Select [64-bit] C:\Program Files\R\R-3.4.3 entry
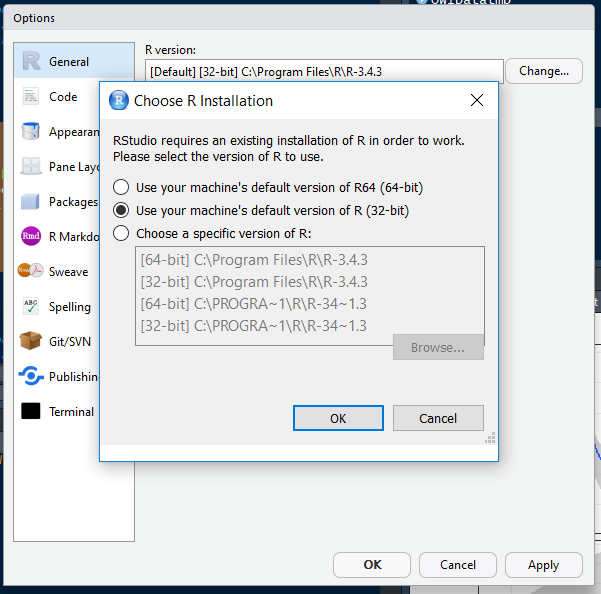The height and width of the screenshot is (594, 601). tap(310, 260)
